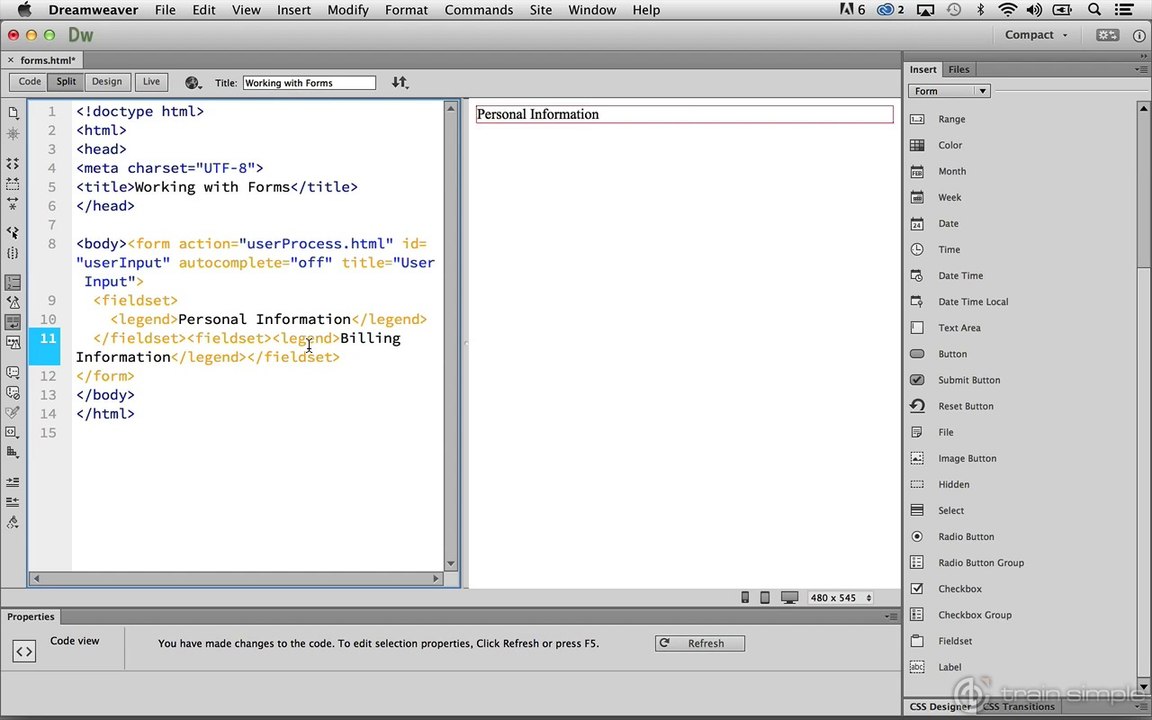Select the Insert panel tab
The height and width of the screenshot is (720, 1152).
pyautogui.click(x=923, y=69)
